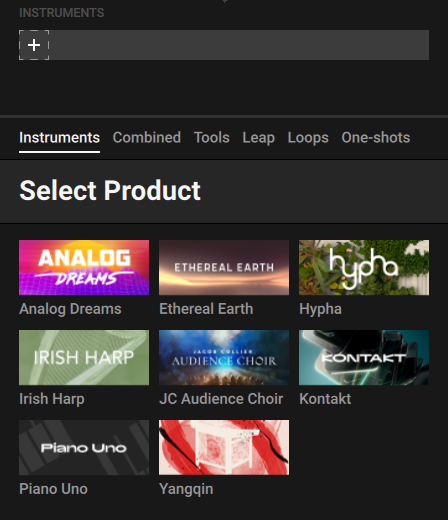Image resolution: width=448 pixels, height=520 pixels.
Task: Click the Analog Dreams text label
Action: (70, 309)
